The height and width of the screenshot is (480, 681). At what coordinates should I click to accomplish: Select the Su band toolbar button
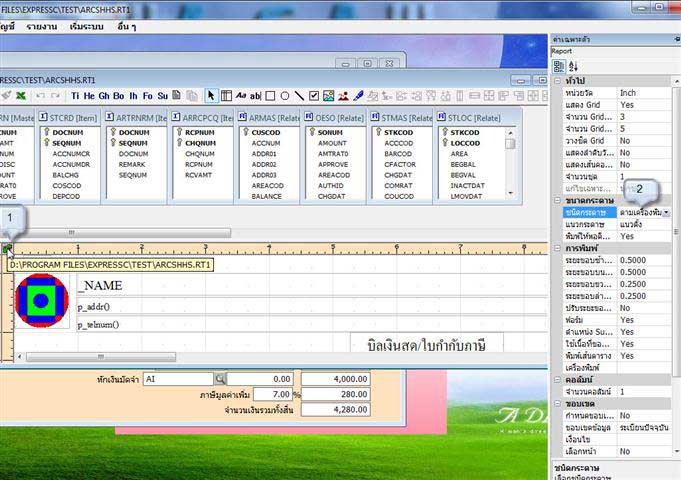162,96
